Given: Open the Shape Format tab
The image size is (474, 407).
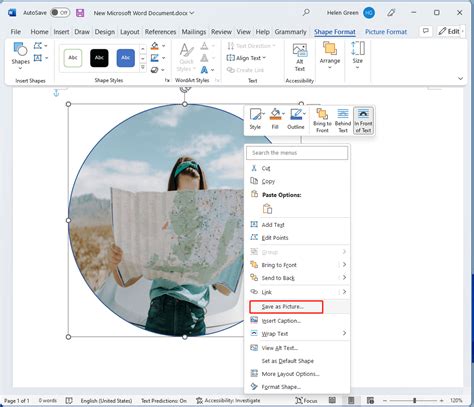Looking at the screenshot, I should (x=335, y=32).
